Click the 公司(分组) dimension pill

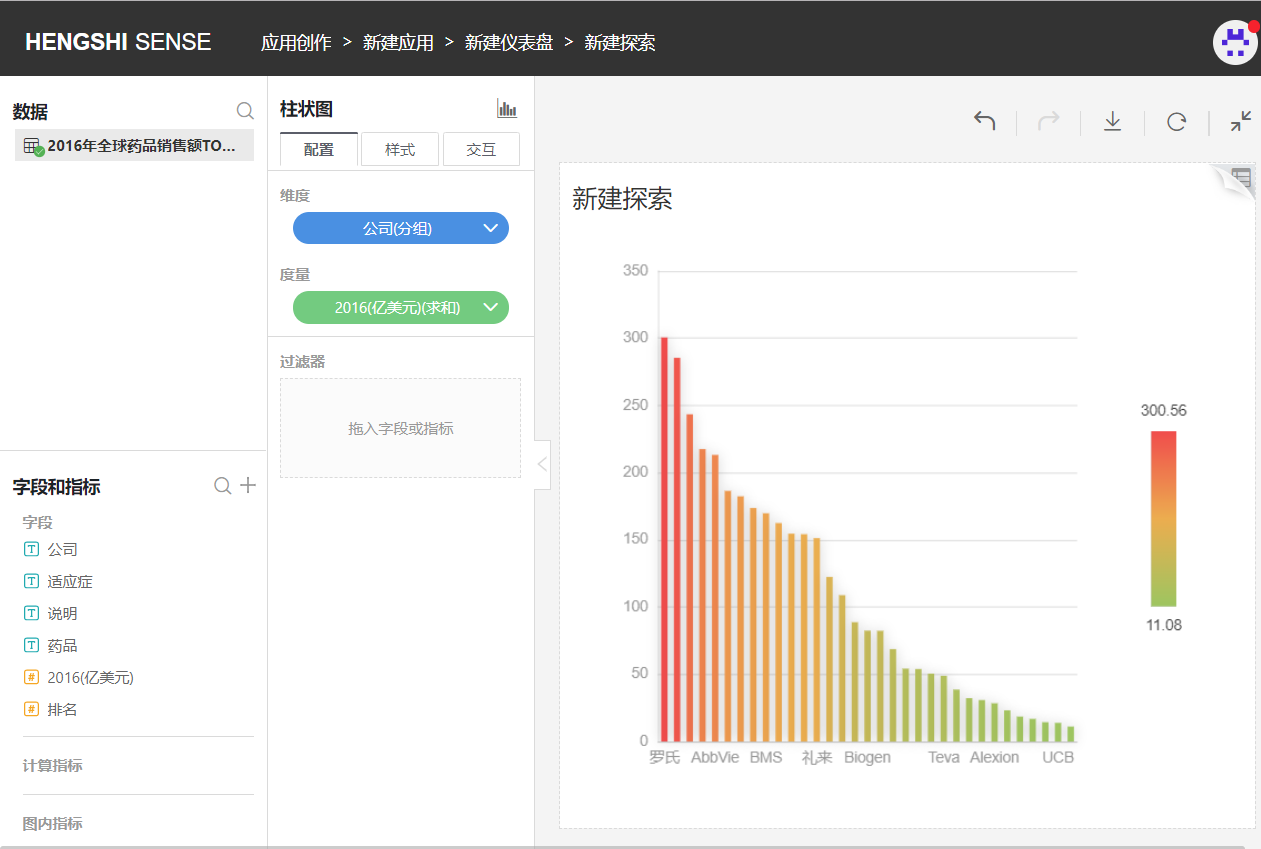[x=400, y=228]
